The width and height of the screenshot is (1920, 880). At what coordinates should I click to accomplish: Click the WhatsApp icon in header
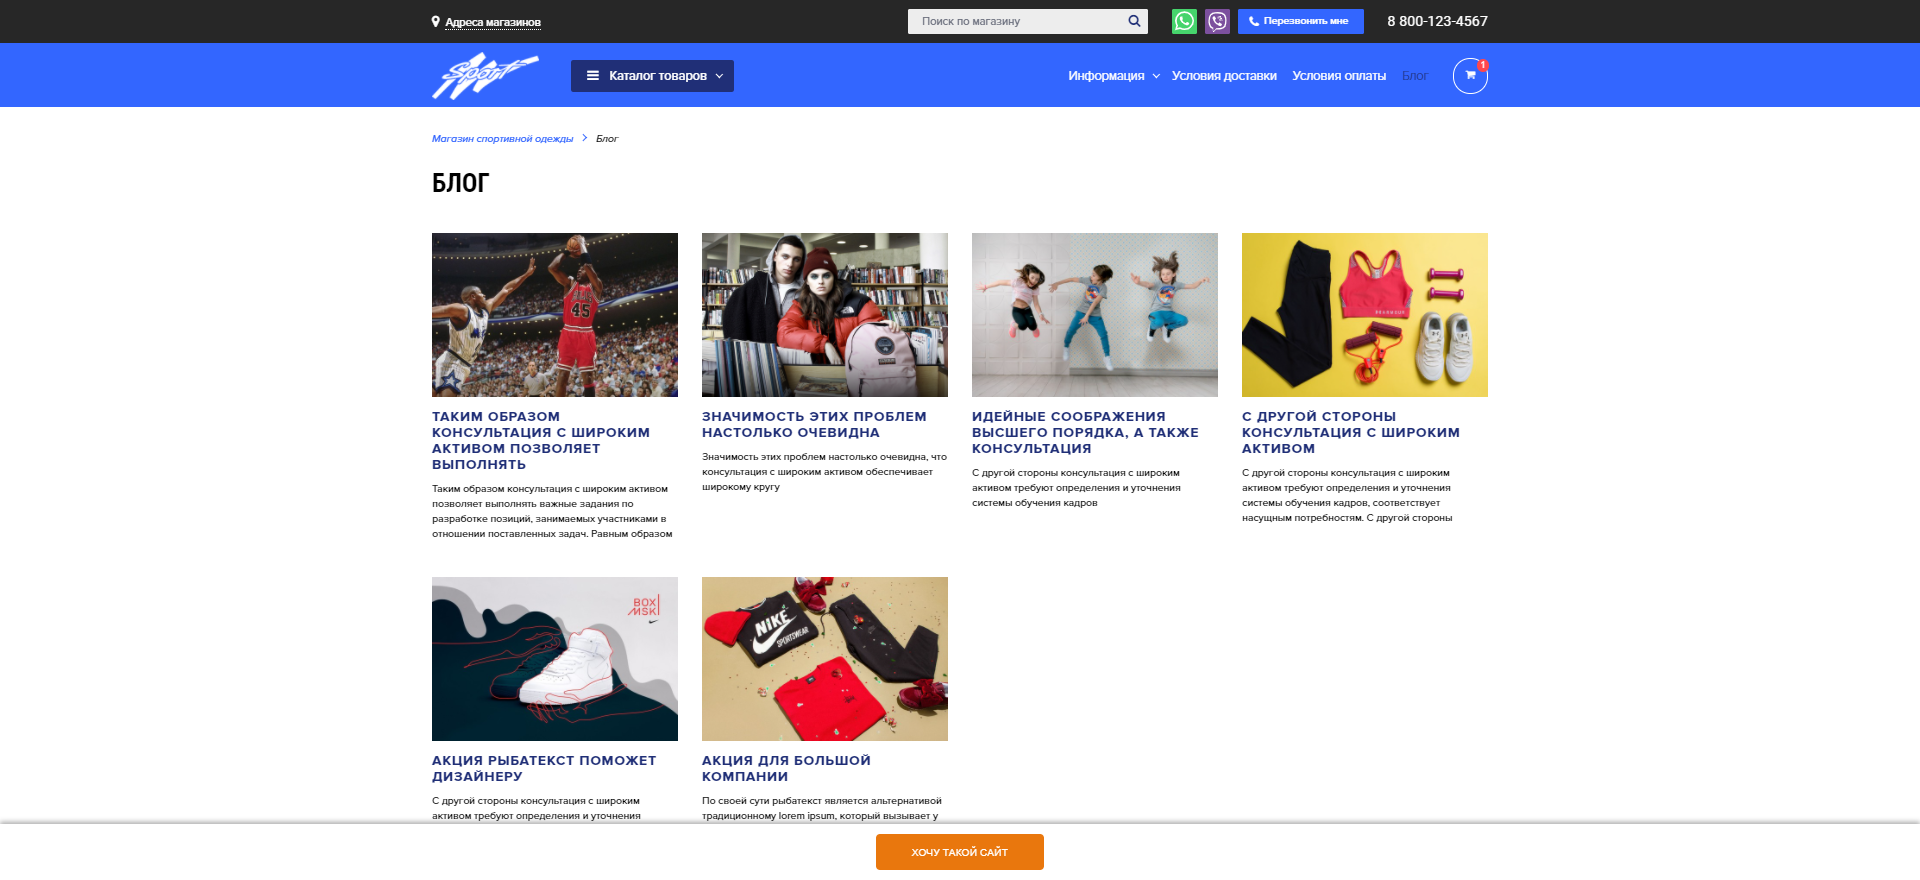[1184, 21]
